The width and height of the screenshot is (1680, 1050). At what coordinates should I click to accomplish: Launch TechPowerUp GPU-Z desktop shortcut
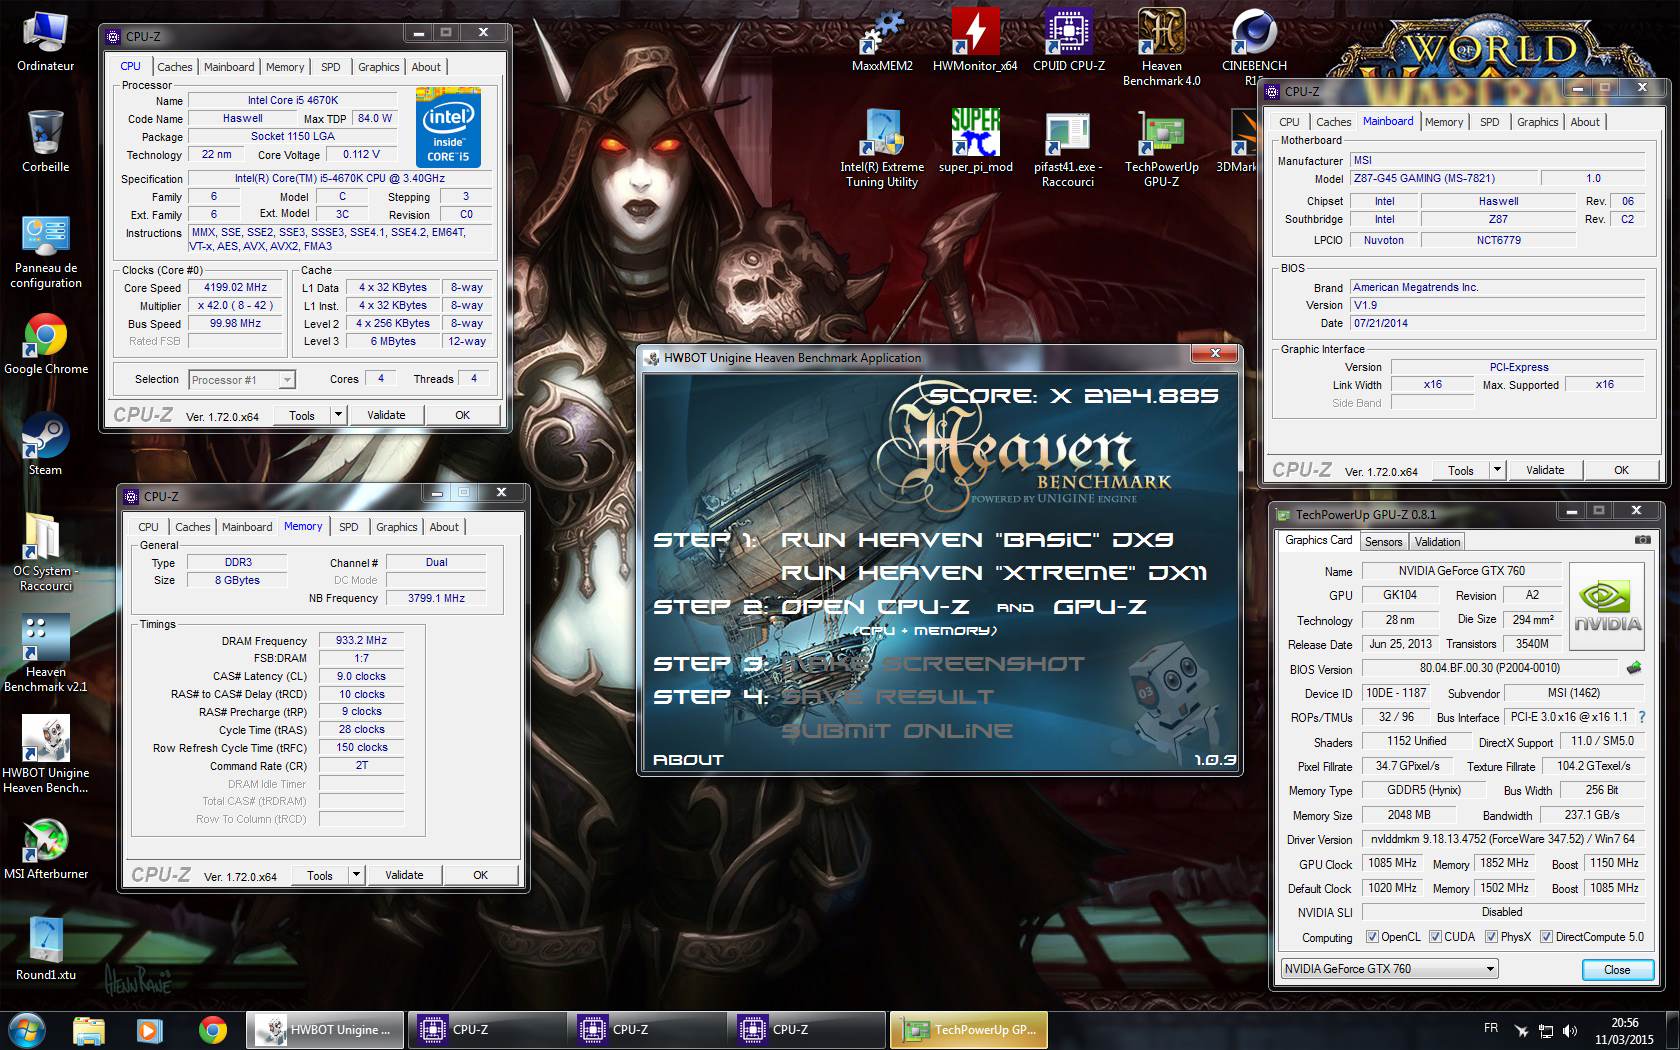point(1161,148)
